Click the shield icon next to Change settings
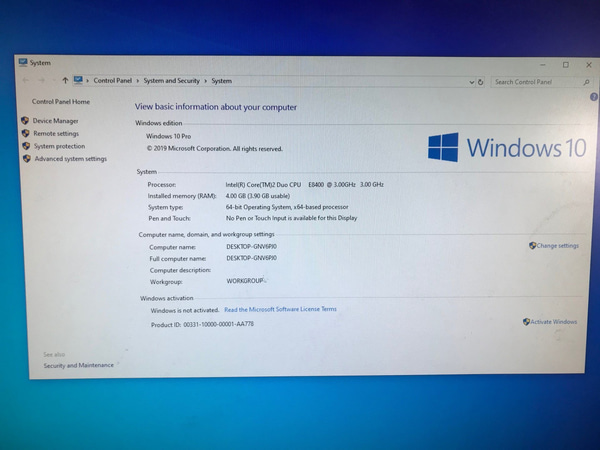Screen dimensions: 600x450 click(x=533, y=246)
